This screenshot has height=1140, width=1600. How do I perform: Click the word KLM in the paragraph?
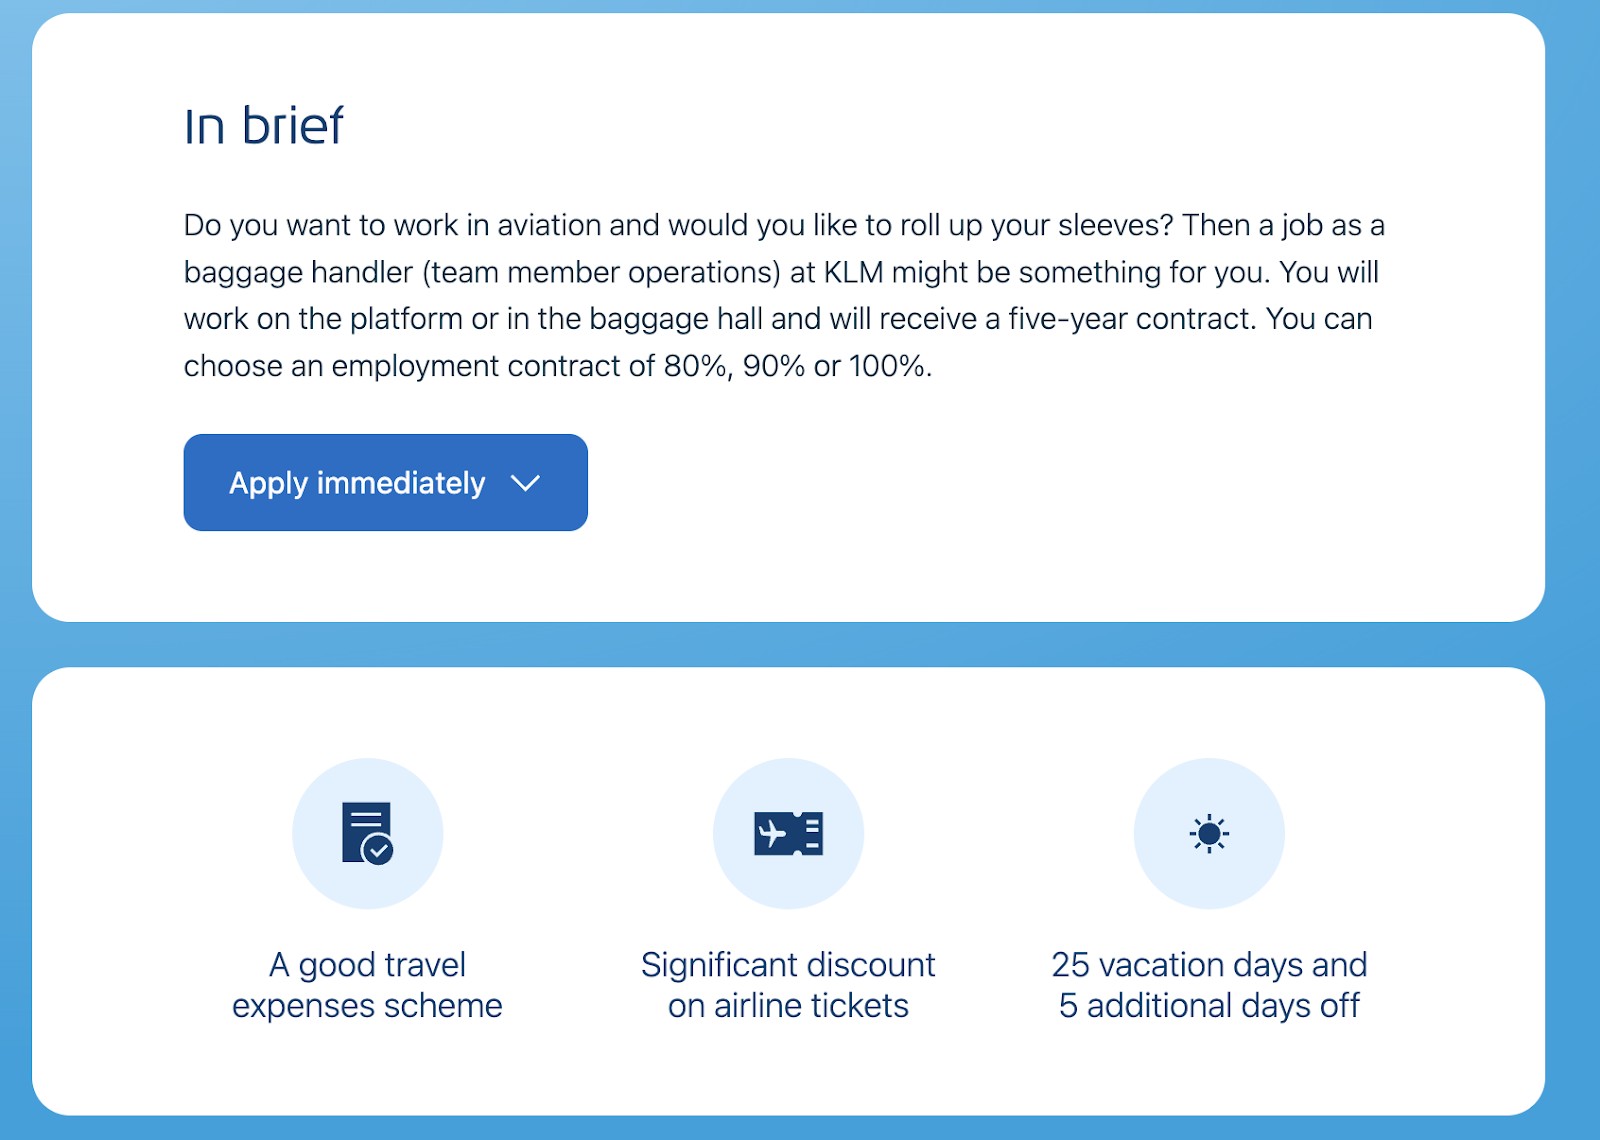[853, 272]
